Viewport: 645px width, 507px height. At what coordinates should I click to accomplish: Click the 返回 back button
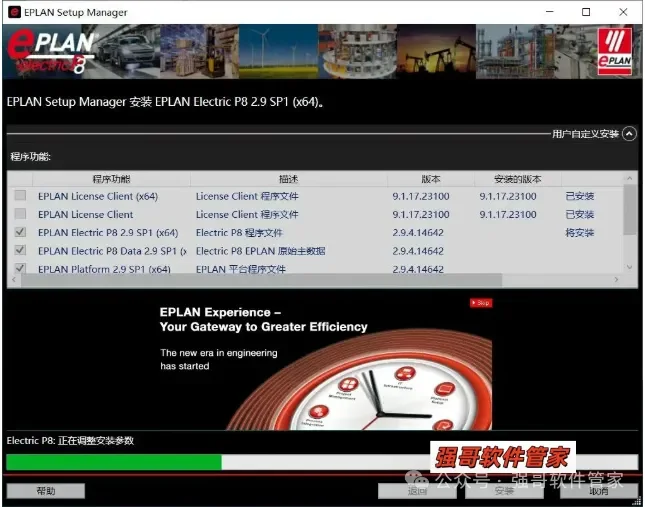417,491
